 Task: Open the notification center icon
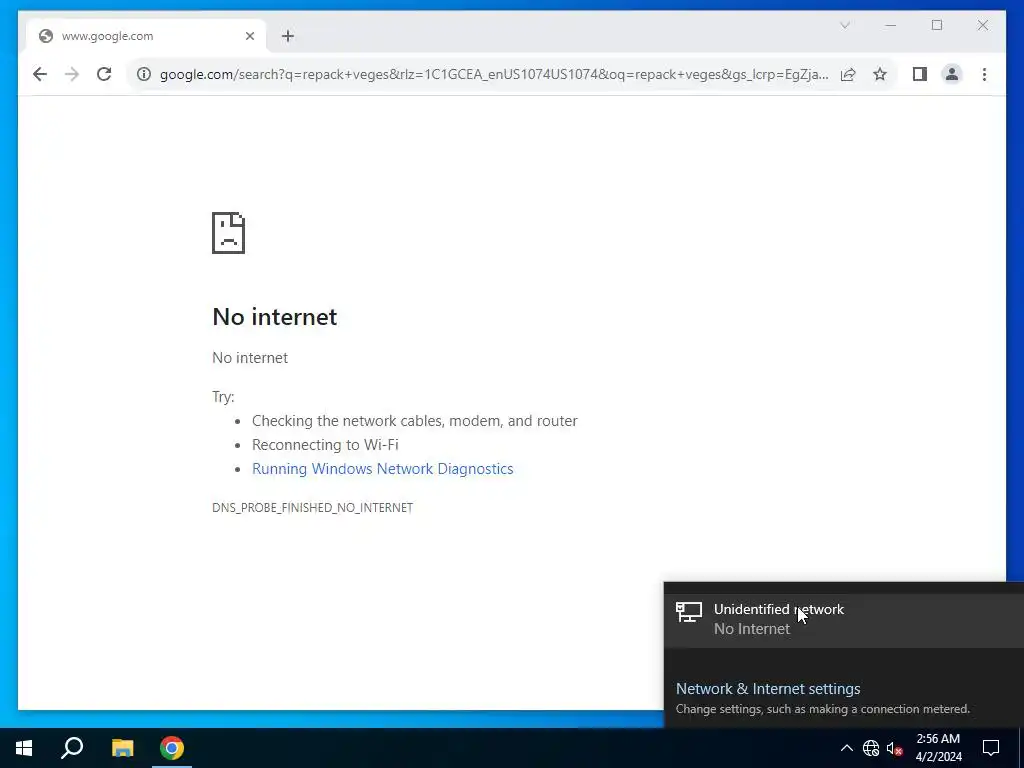(x=991, y=748)
